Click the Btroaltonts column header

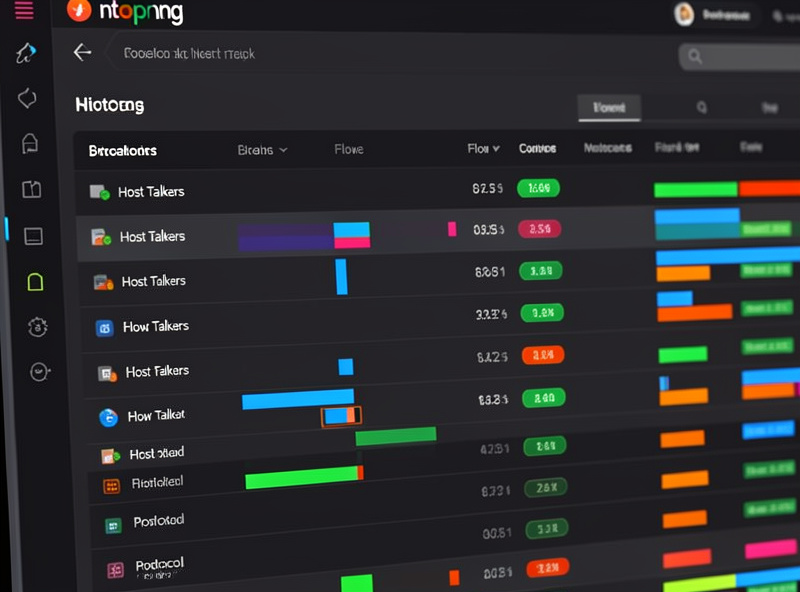(x=122, y=151)
